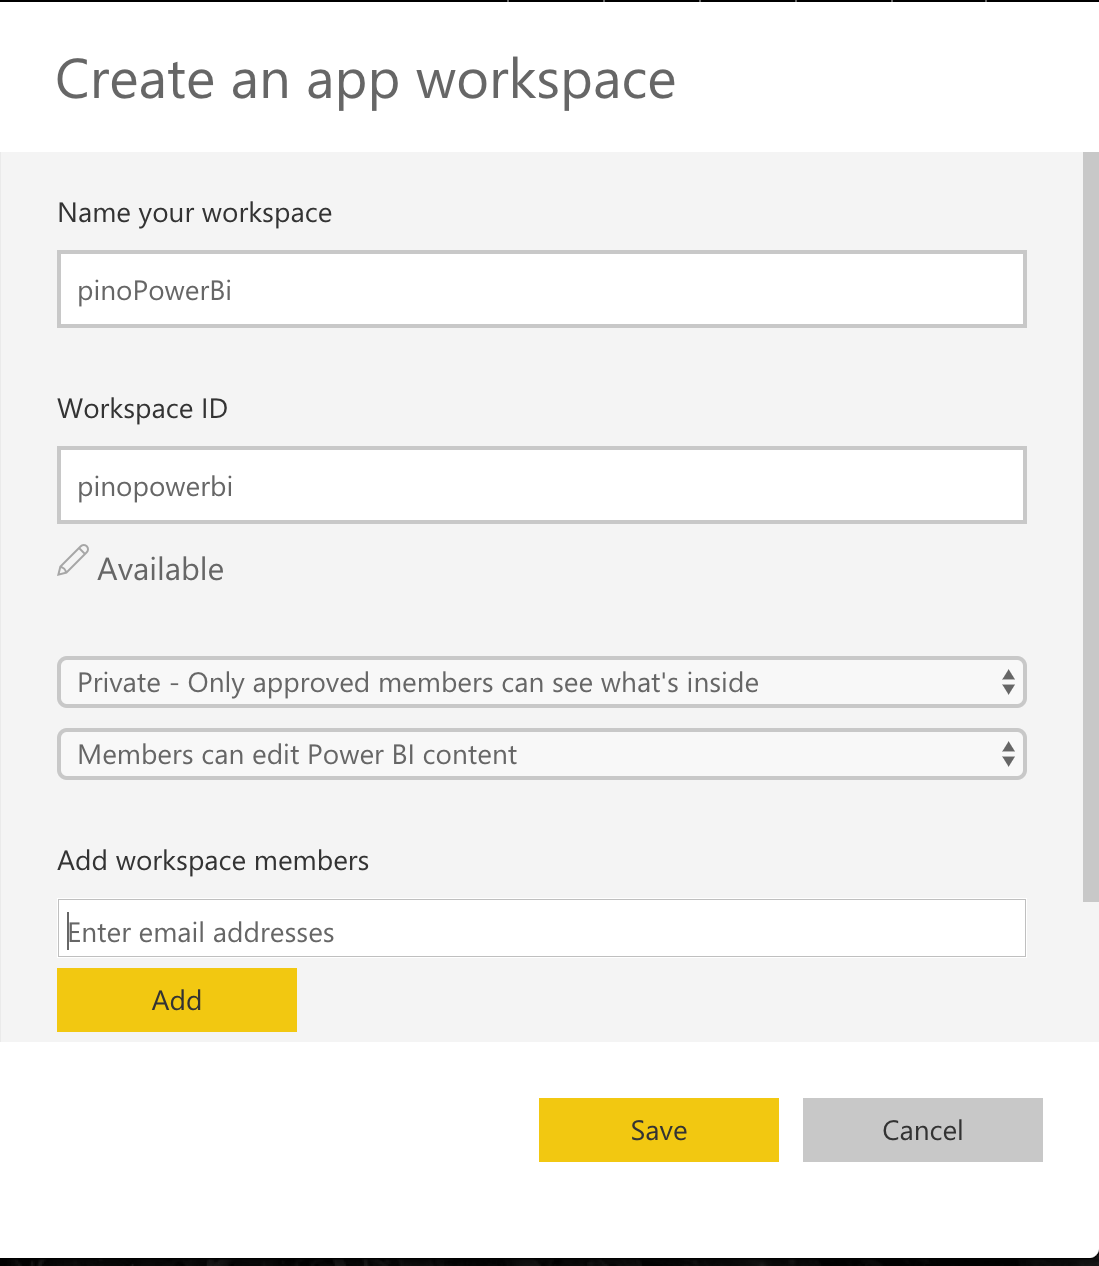
Task: Click the email addresses input box
Action: click(x=542, y=928)
